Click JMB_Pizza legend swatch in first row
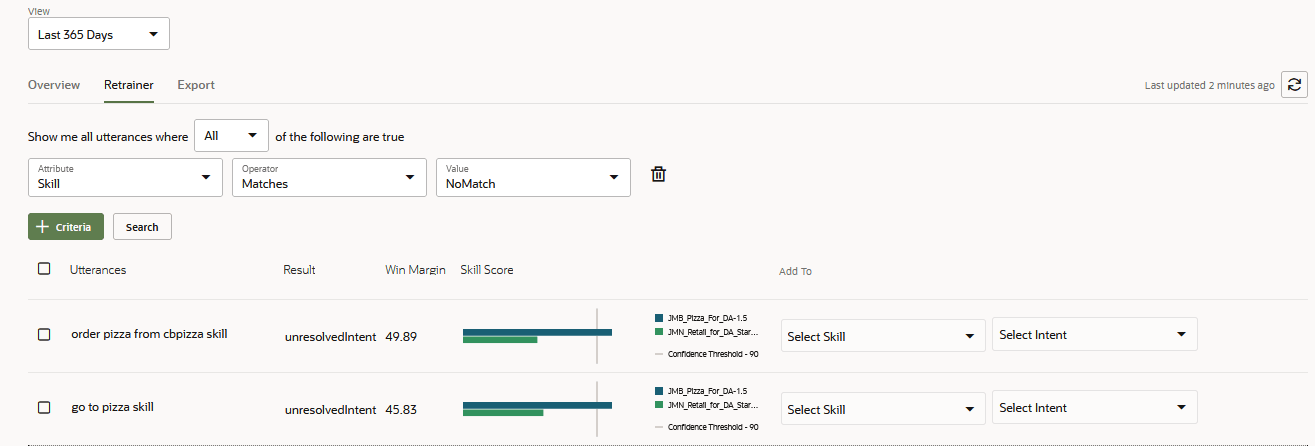 658,318
